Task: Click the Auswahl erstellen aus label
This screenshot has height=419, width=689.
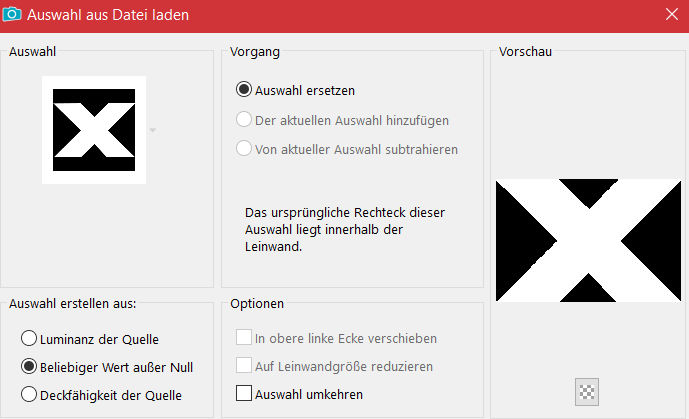Action: (72, 303)
